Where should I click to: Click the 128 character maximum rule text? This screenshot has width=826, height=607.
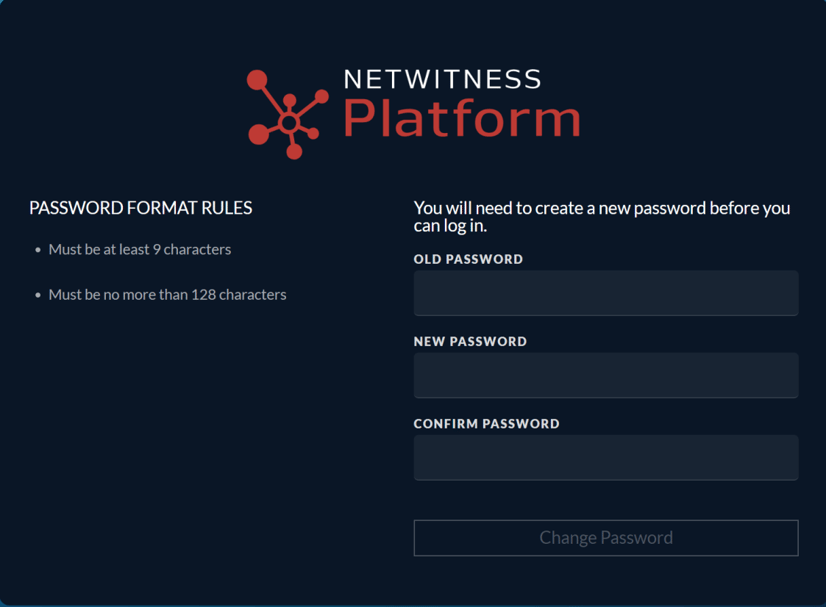tap(166, 294)
